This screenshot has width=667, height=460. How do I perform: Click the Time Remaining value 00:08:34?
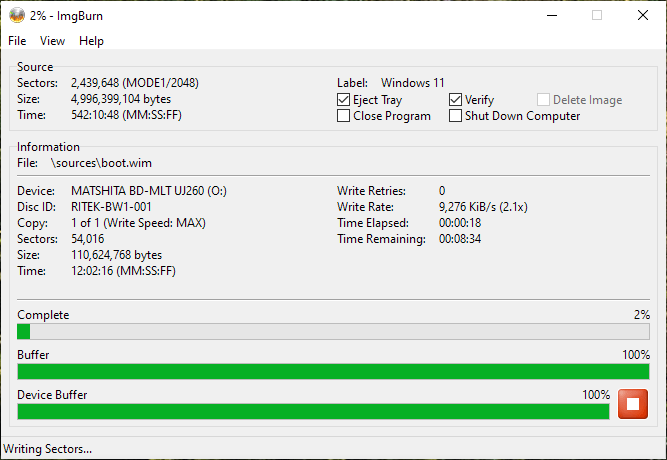(x=462, y=239)
